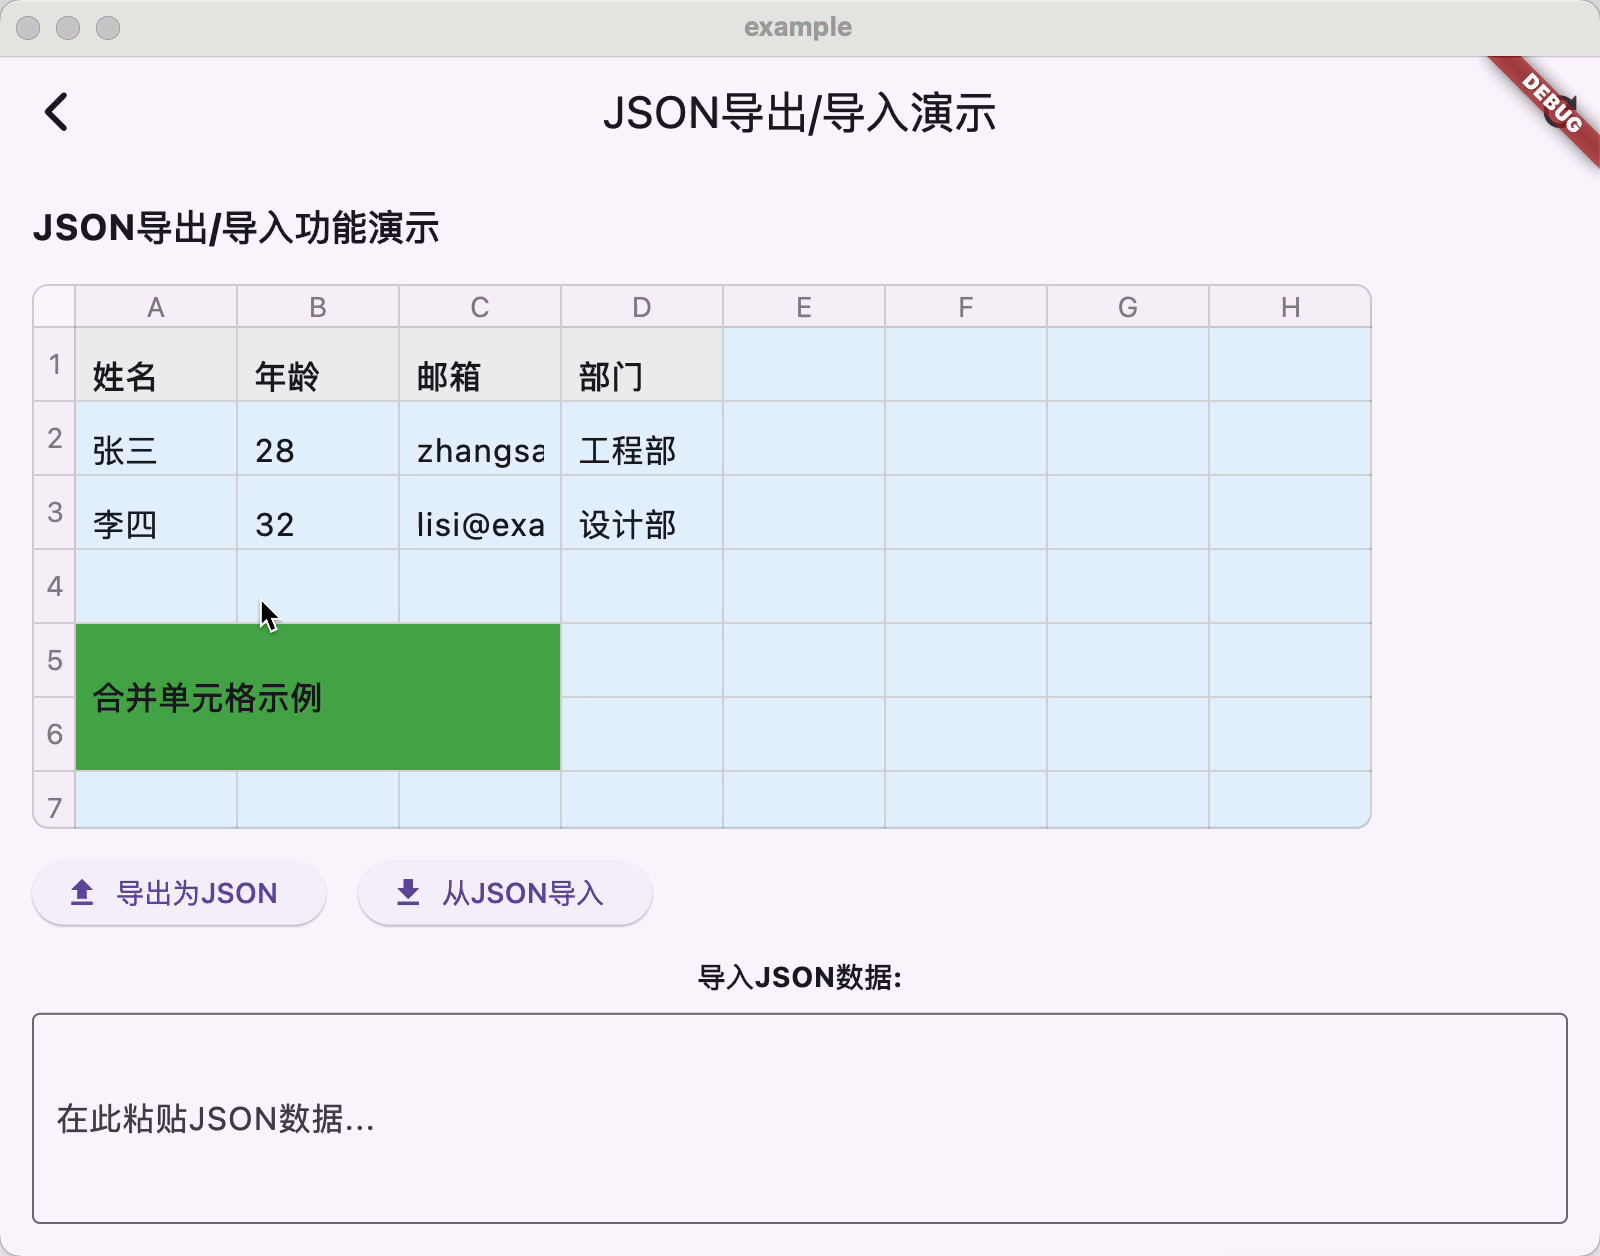Click row number 5
The height and width of the screenshot is (1256, 1600).
click(54, 661)
